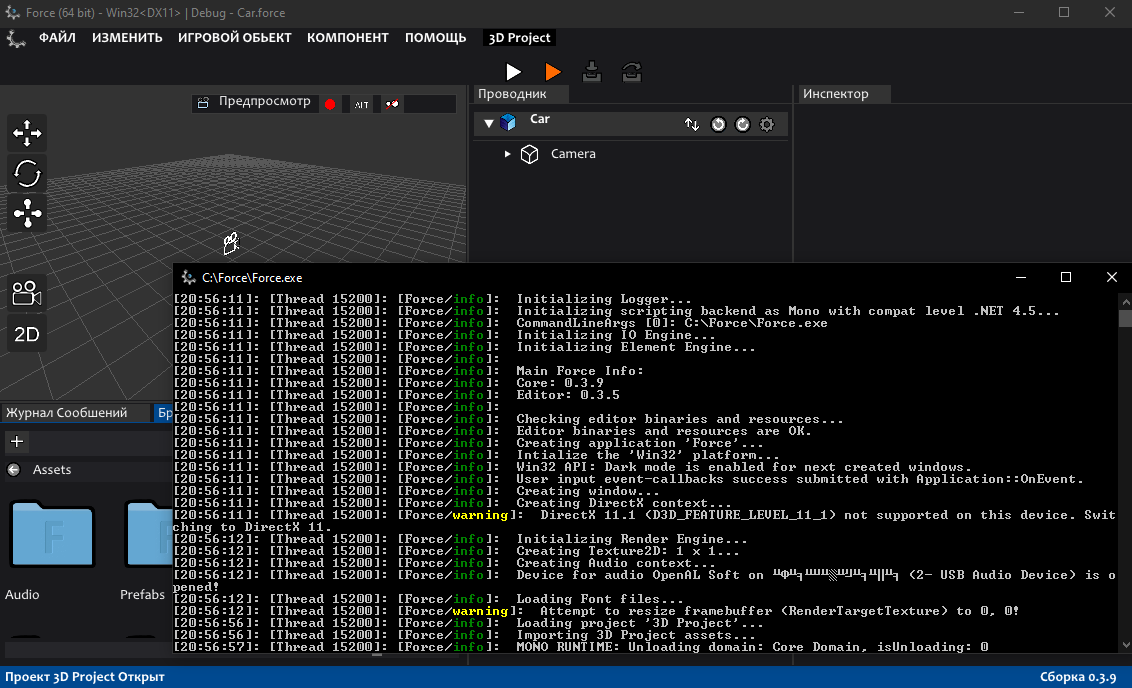Image resolution: width=1132 pixels, height=688 pixels.
Task: Toggle the ALT mode button
Action: point(359,103)
